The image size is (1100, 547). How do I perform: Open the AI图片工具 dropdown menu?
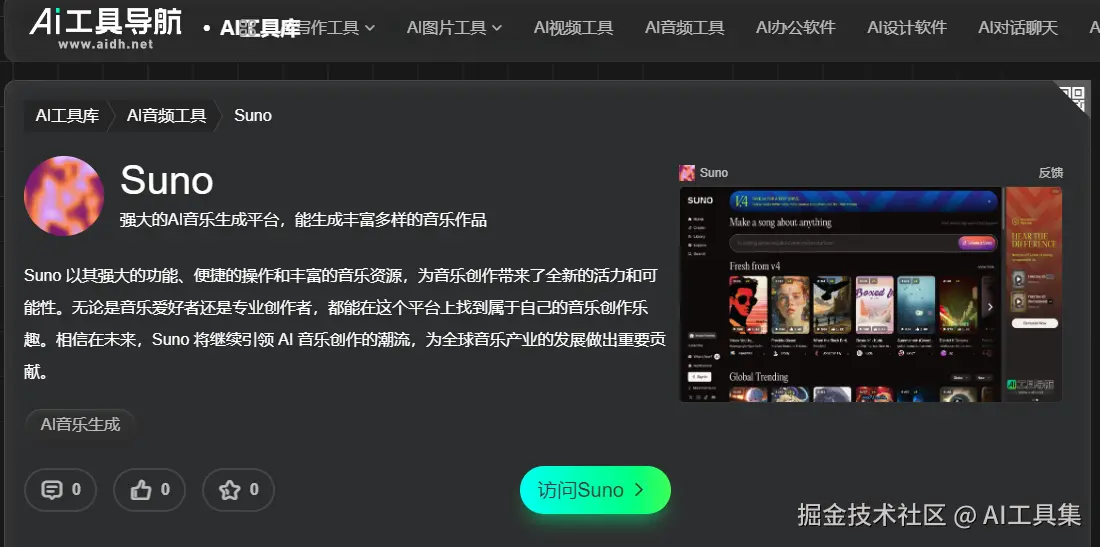point(454,28)
